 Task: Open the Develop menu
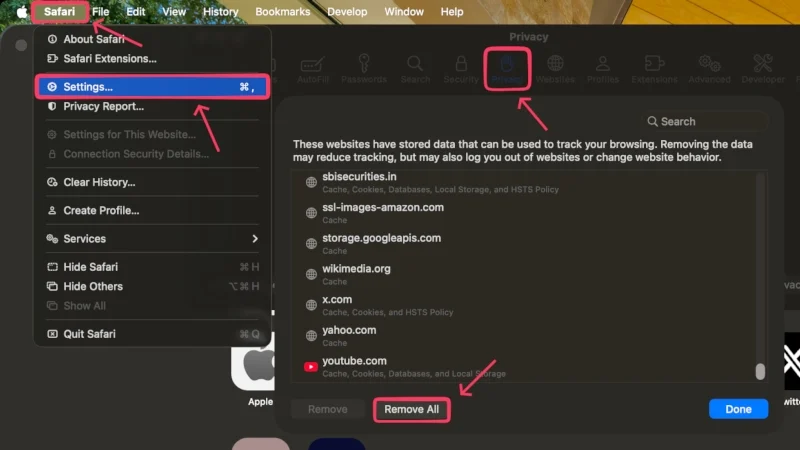347,12
